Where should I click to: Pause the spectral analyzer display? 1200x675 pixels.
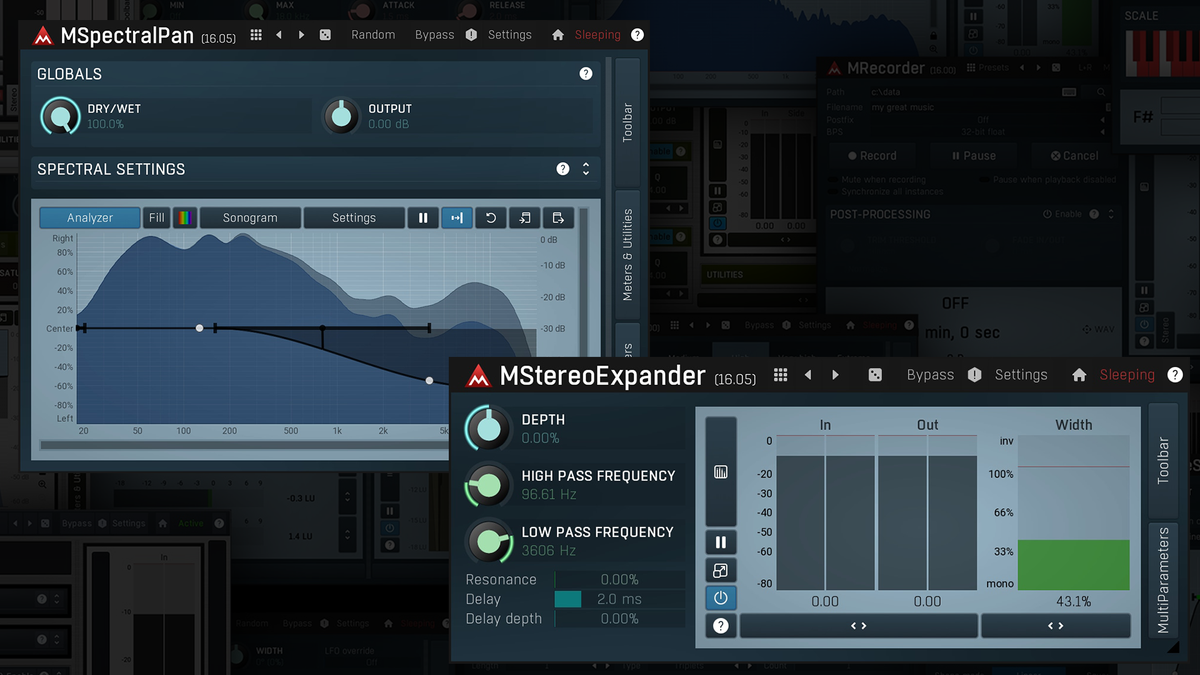pyautogui.click(x=422, y=217)
